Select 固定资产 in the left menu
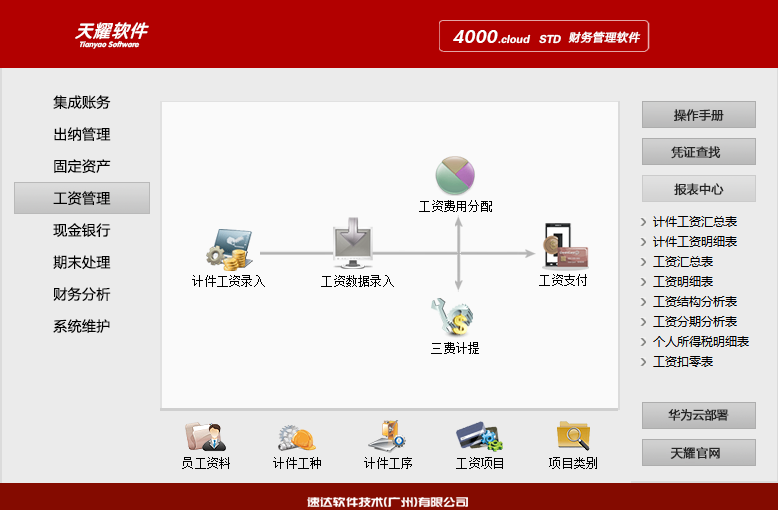This screenshot has height=510, width=778. tap(81, 166)
